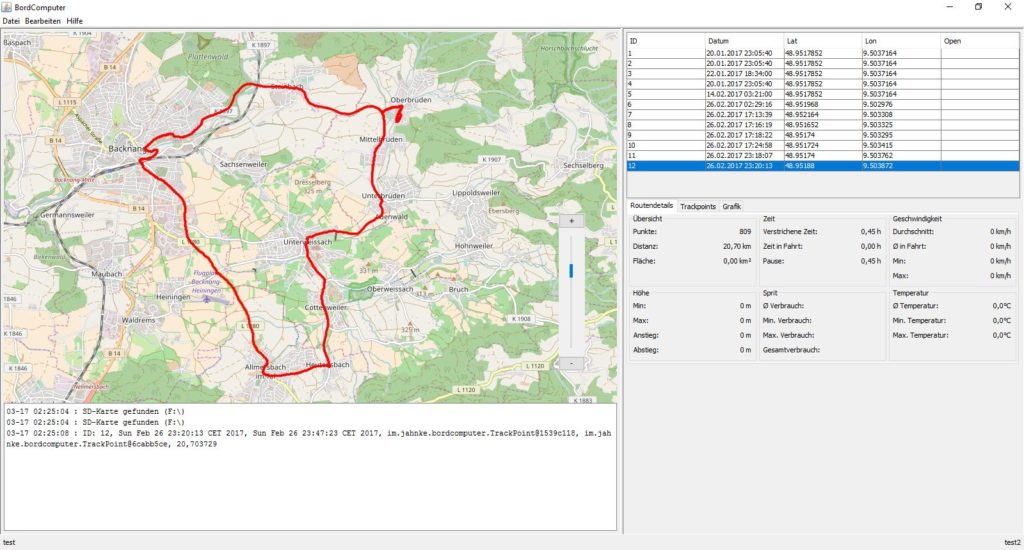Click the Waldrems label on the map

pyautogui.click(x=138, y=320)
